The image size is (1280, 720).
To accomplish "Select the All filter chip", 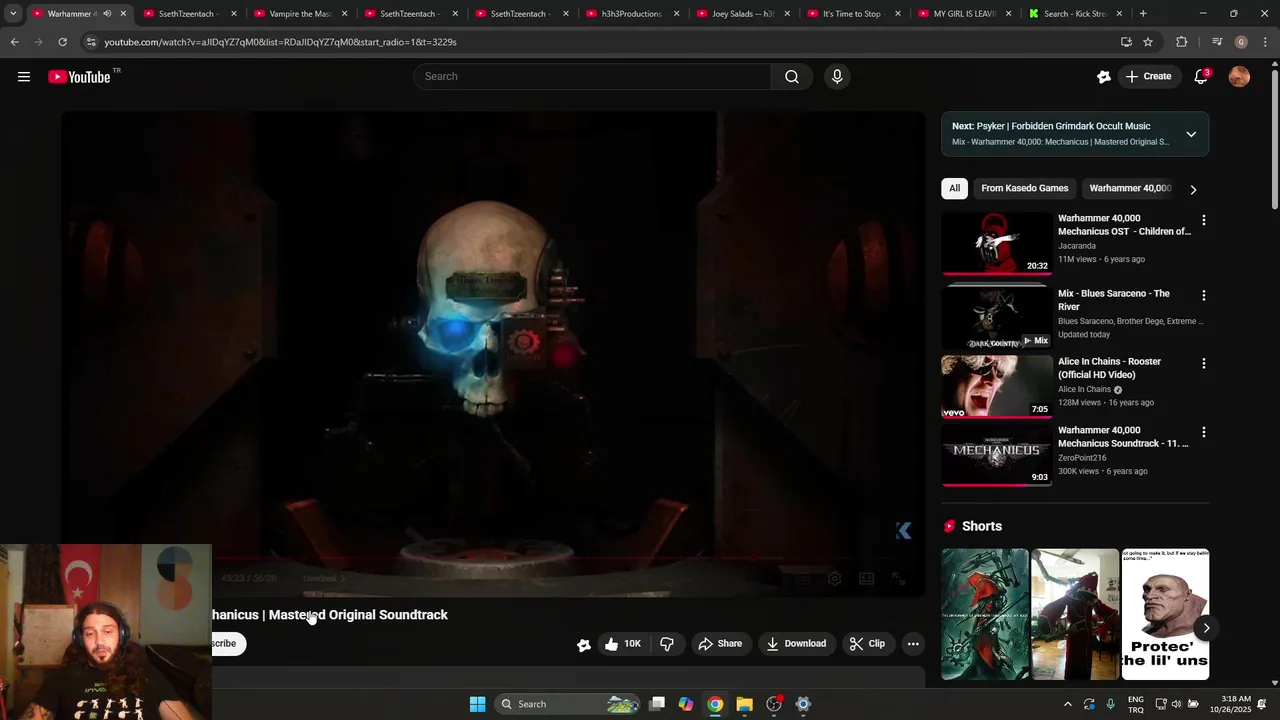I will pyautogui.click(x=954, y=188).
